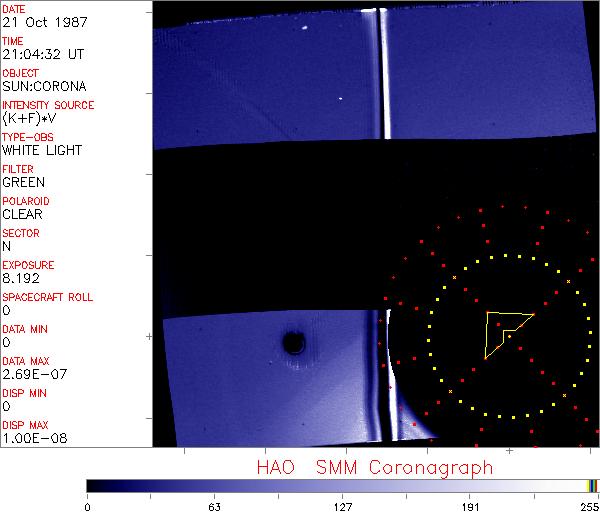Click the 255 label under the color bar
Viewport: 600px width, 512px height.
pyautogui.click(x=587, y=507)
